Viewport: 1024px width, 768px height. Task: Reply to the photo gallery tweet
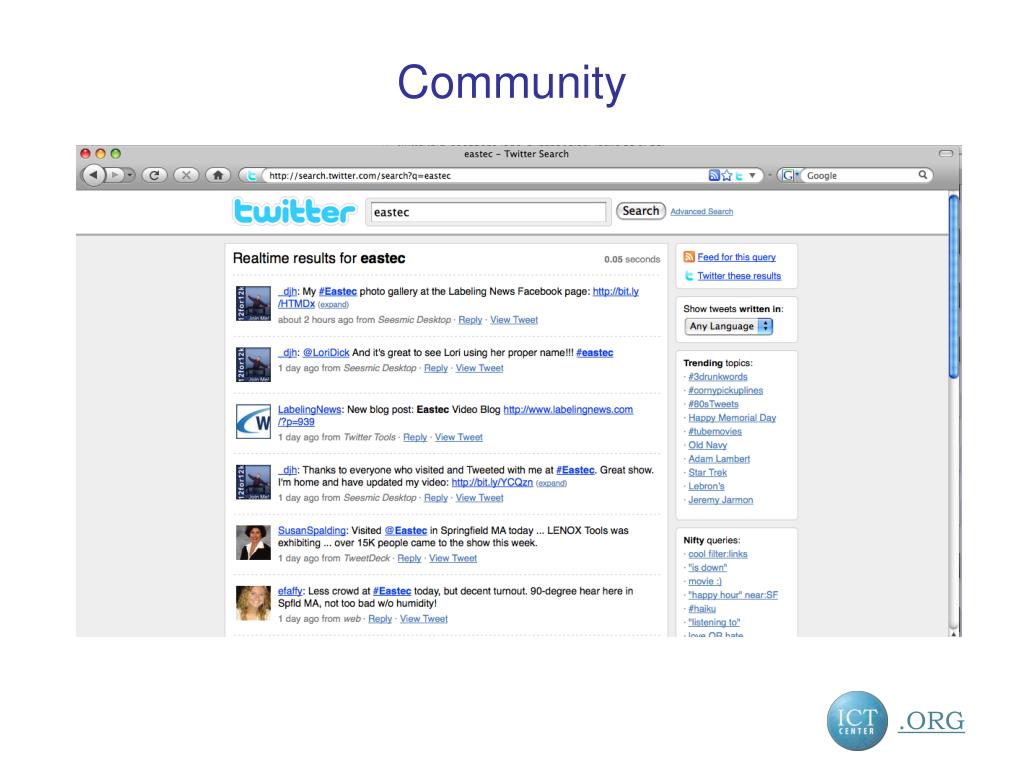coord(470,320)
